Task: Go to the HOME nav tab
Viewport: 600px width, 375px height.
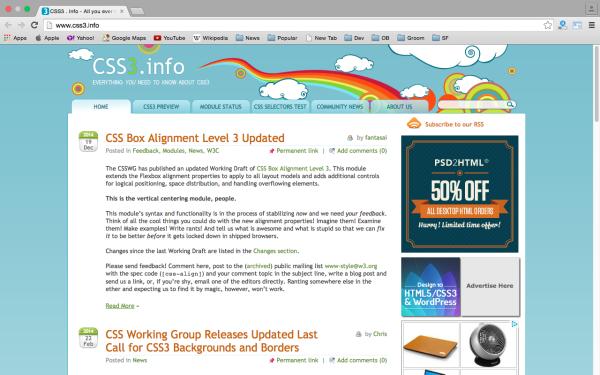Action: [x=101, y=106]
